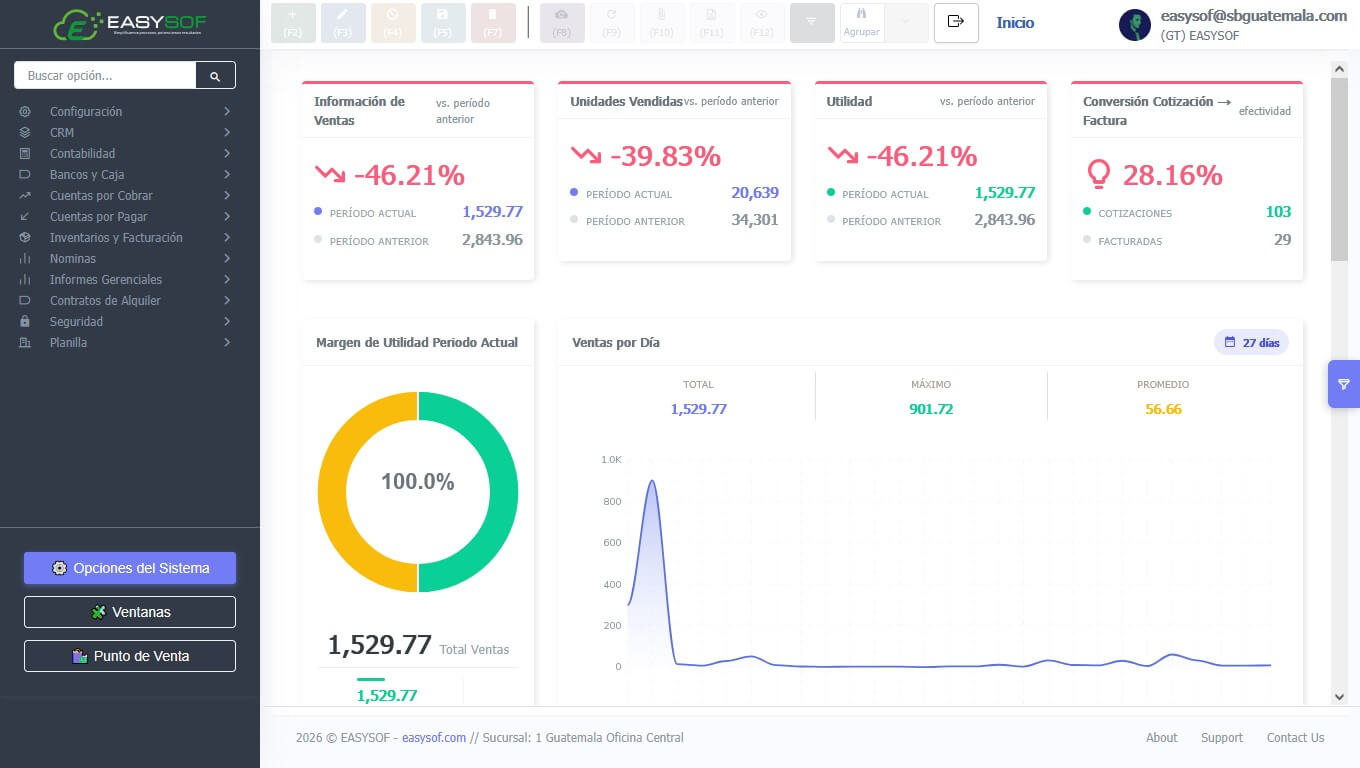Screen dimensions: 1360x768
Task: Open the floating filter icon on right edge
Action: (x=1344, y=384)
